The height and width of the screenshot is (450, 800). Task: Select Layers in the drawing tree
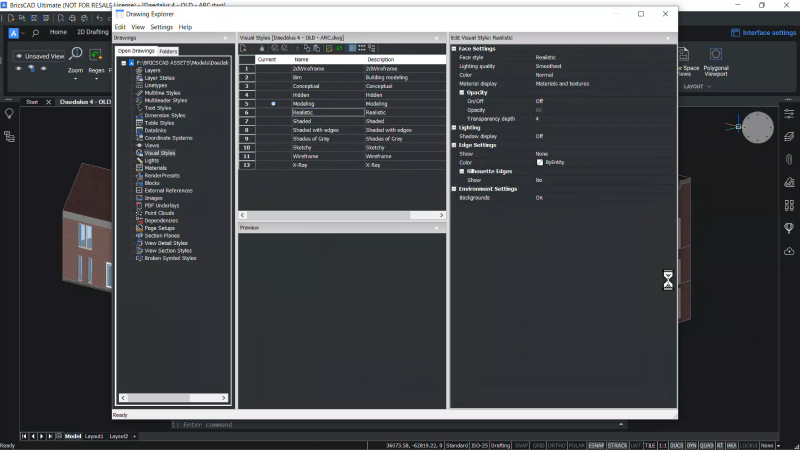[x=152, y=70]
